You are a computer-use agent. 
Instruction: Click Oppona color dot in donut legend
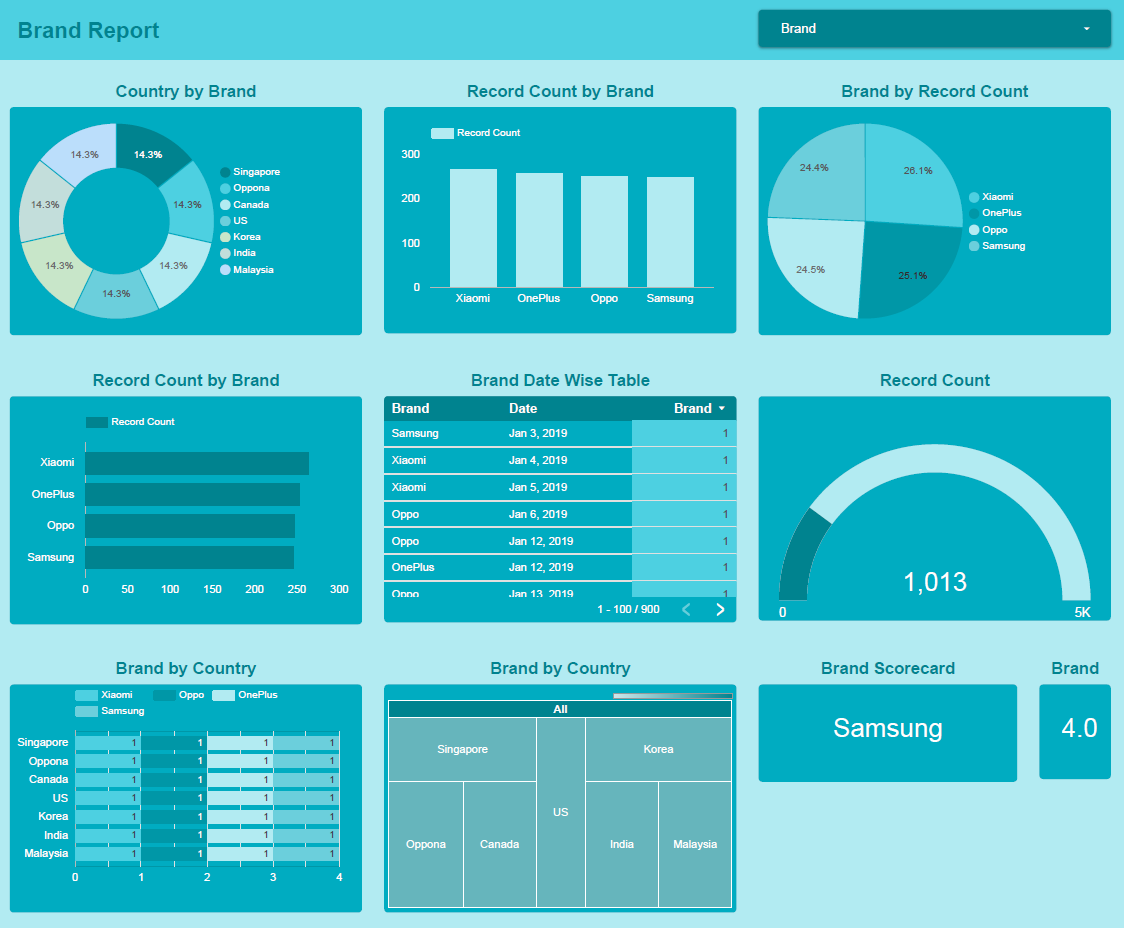tap(225, 188)
